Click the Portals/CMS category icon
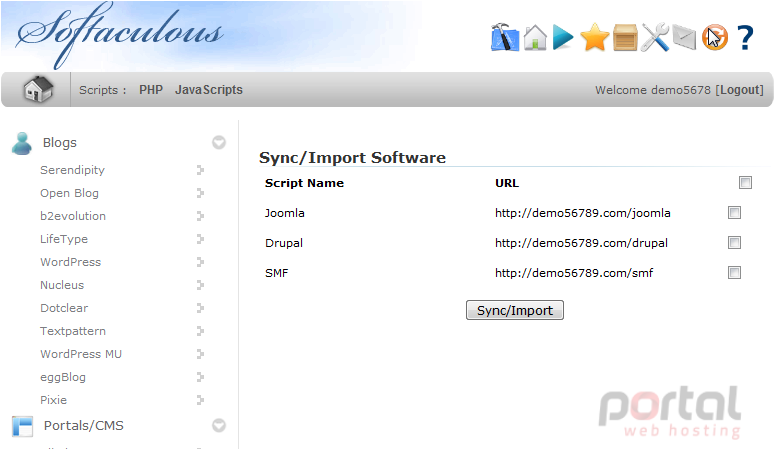 tap(22, 426)
